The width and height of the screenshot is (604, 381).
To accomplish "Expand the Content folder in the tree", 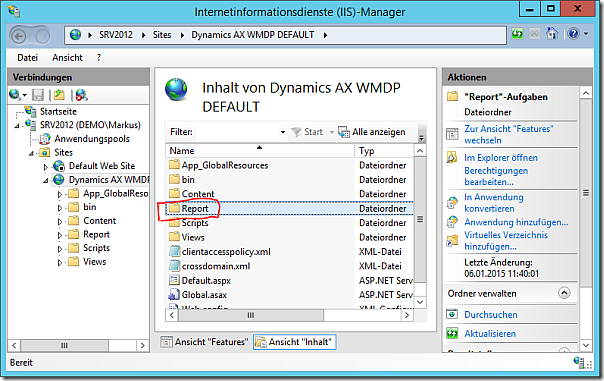I will click(x=60, y=222).
